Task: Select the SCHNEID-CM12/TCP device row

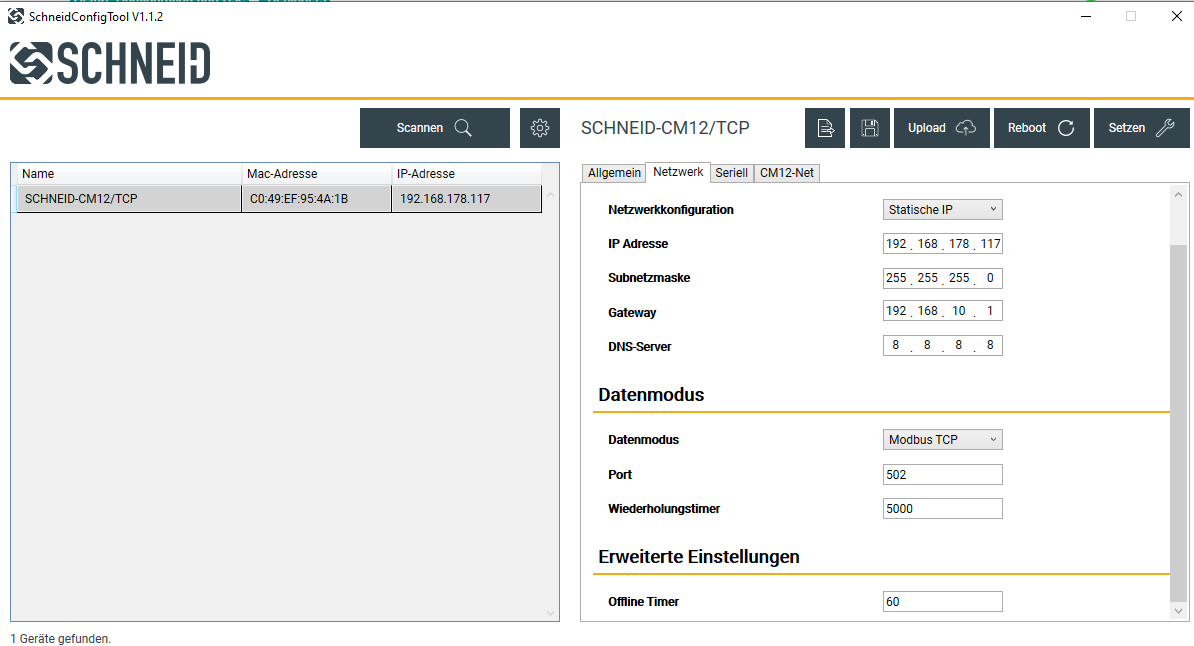Action: [x=280, y=199]
